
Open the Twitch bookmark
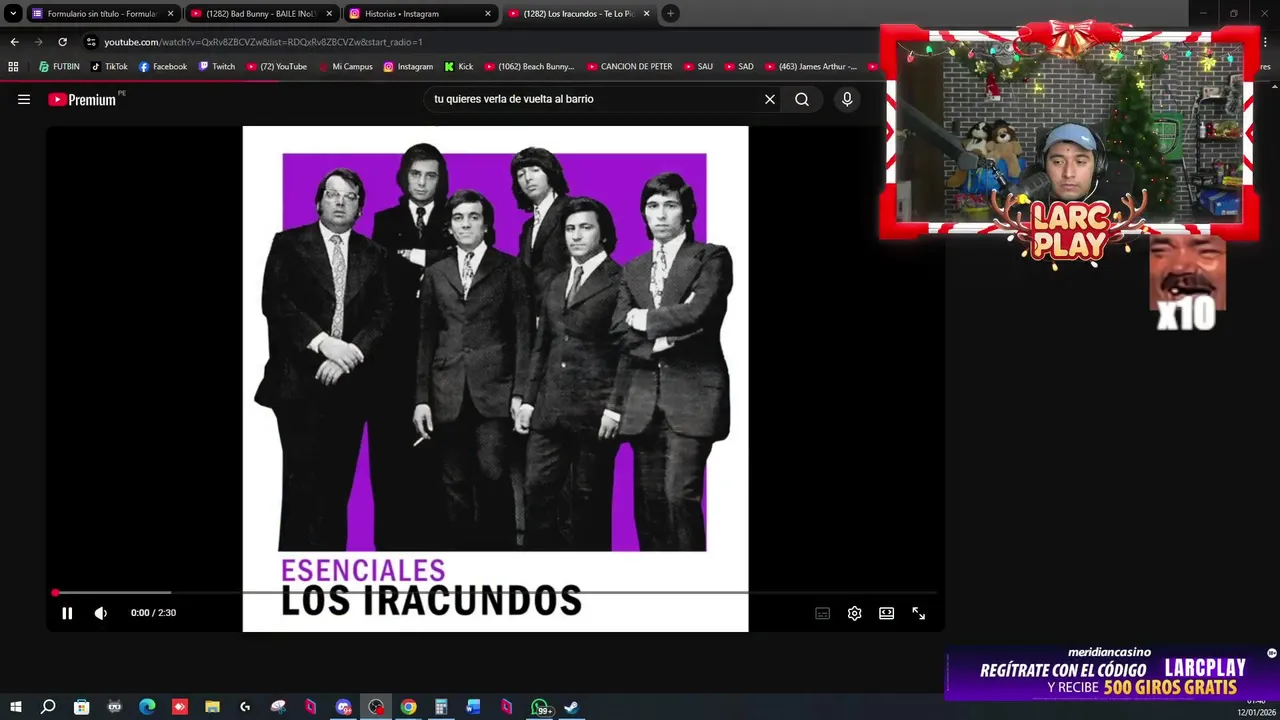(217, 67)
